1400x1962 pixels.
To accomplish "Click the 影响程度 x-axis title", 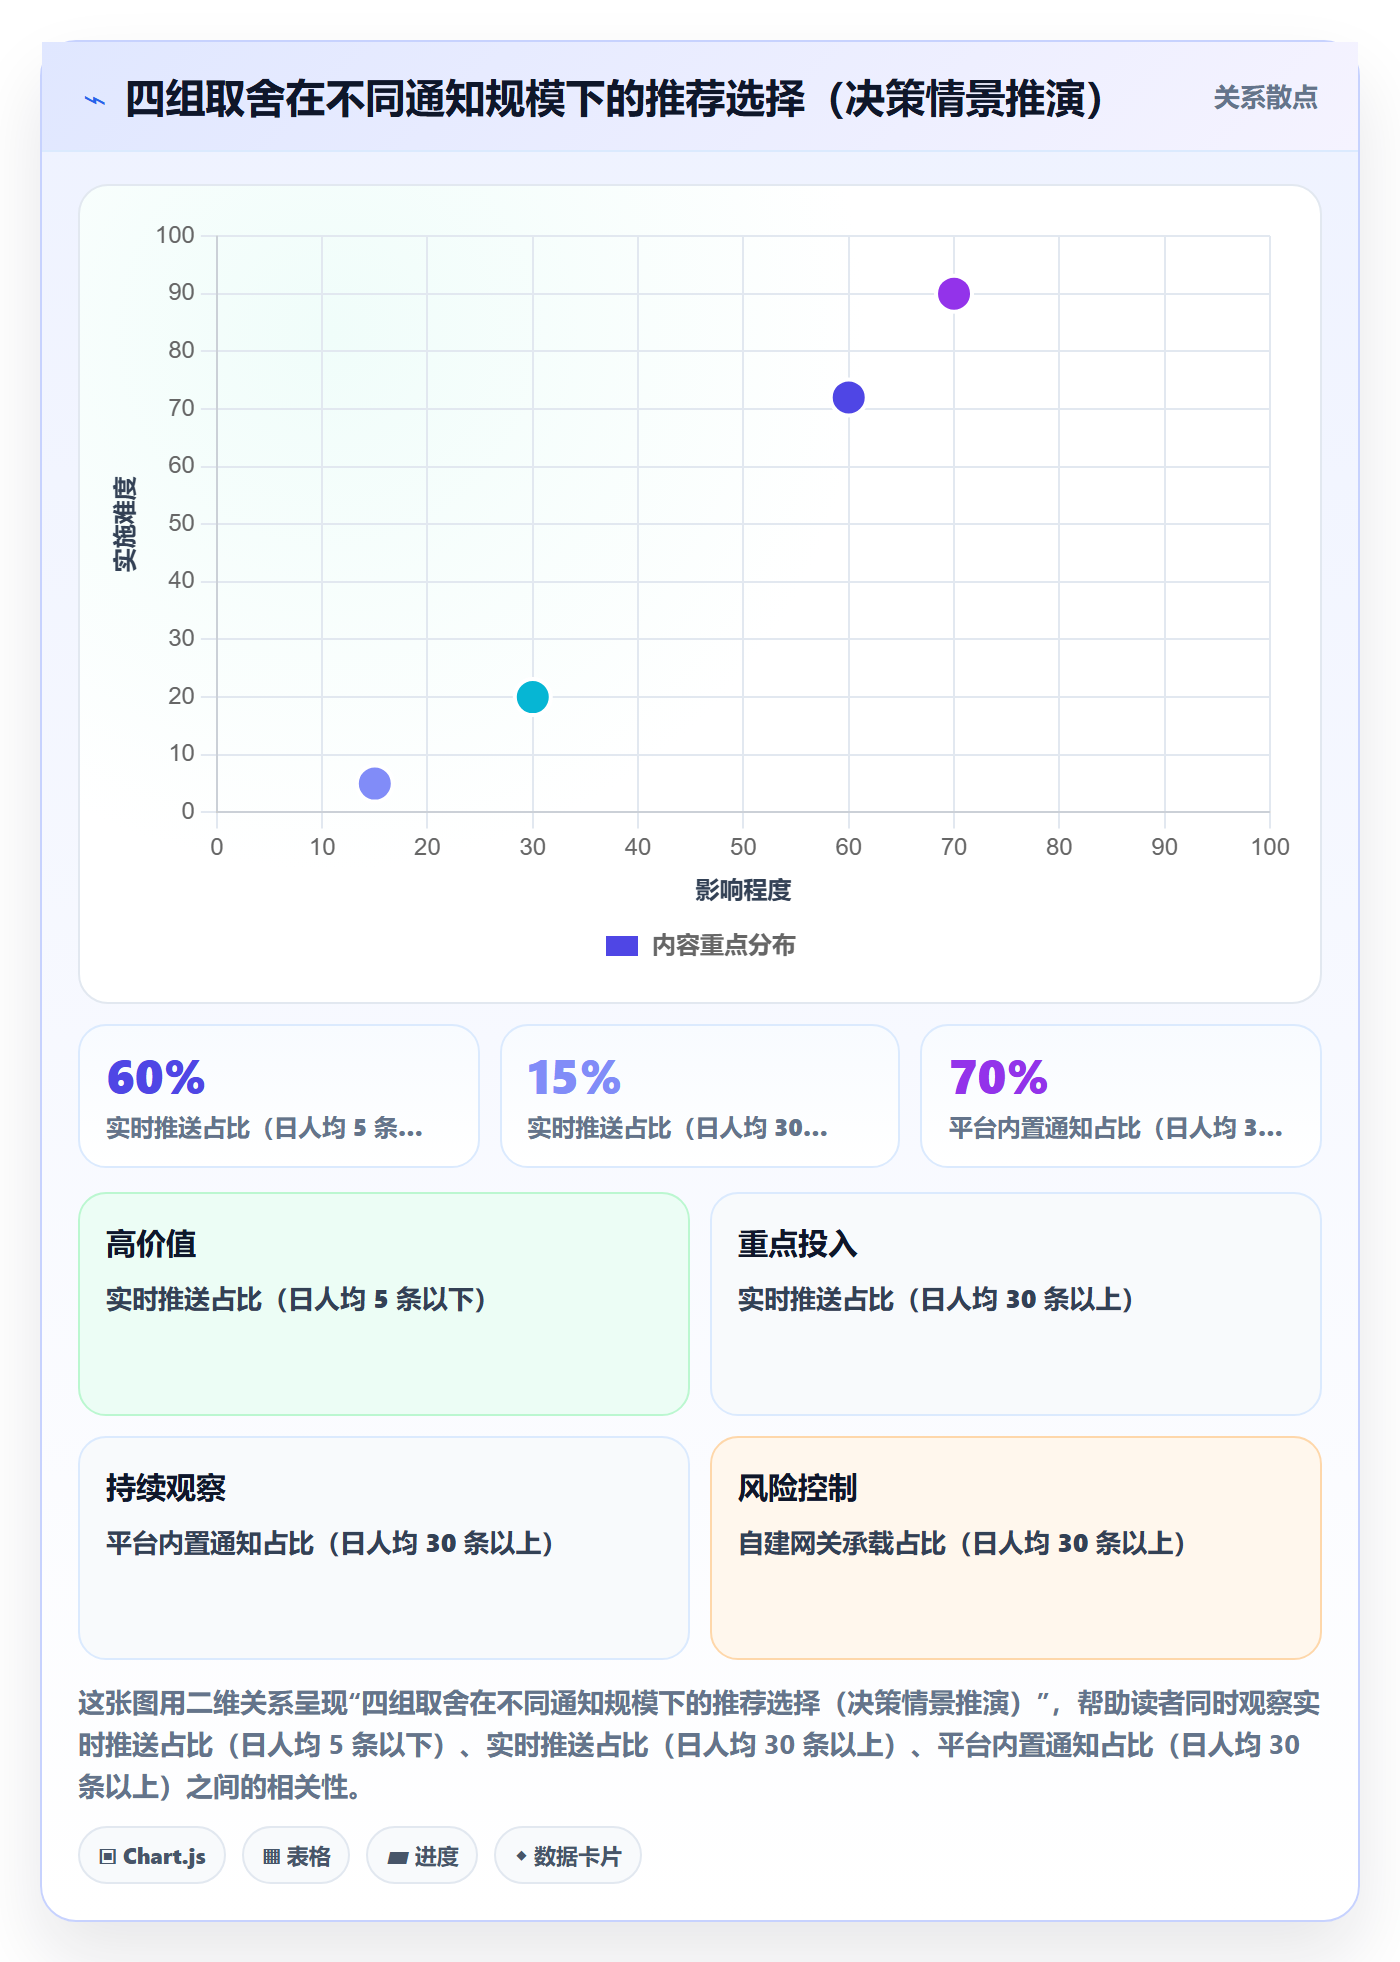I will pyautogui.click(x=743, y=890).
